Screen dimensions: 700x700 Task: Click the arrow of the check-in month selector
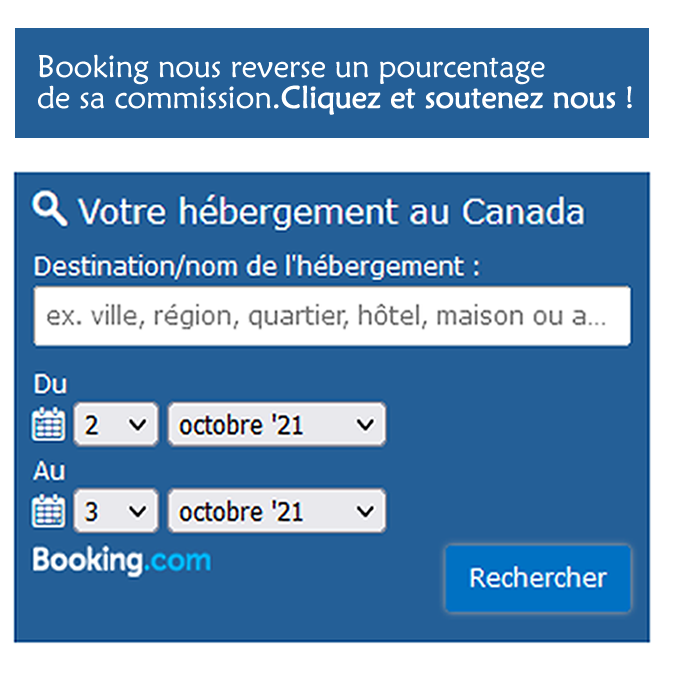(366, 425)
